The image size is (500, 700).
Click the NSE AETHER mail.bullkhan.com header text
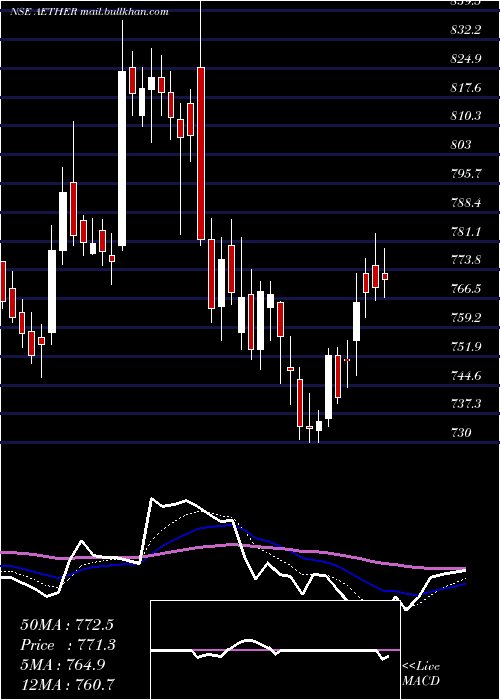point(89,12)
